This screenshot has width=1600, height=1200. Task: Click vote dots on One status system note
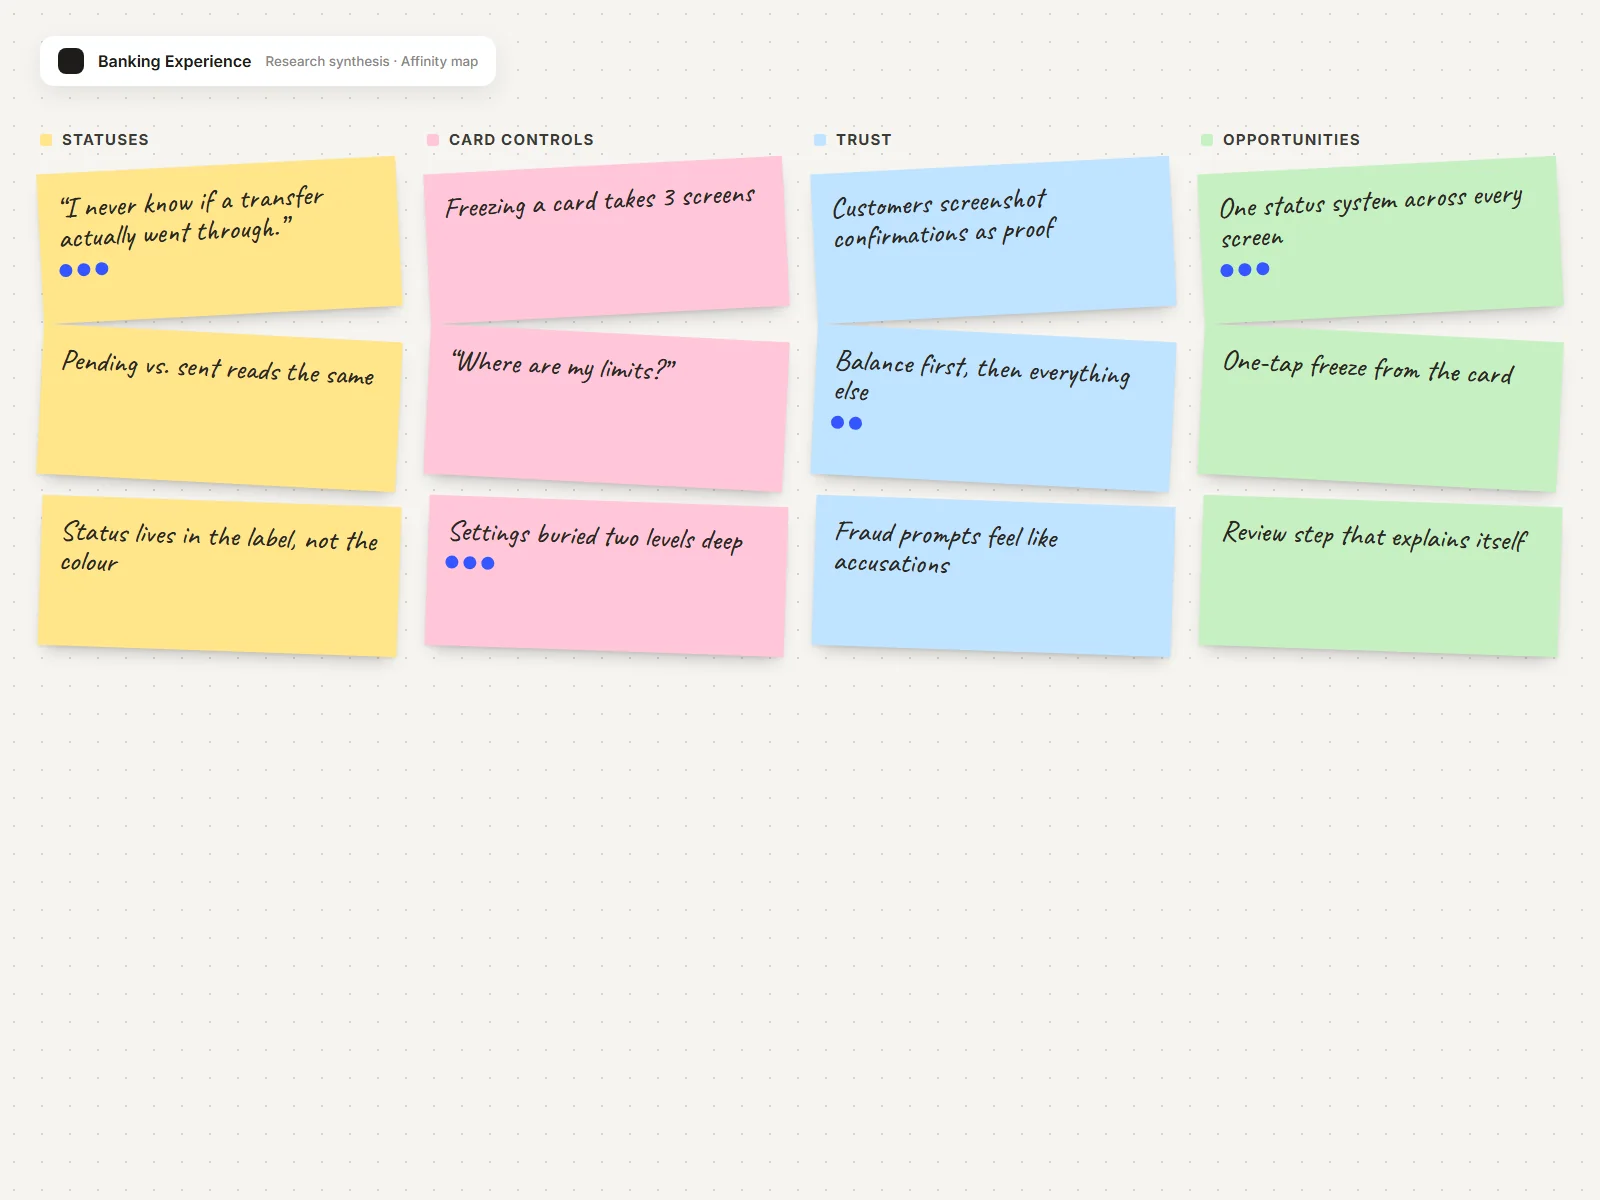(x=1245, y=270)
